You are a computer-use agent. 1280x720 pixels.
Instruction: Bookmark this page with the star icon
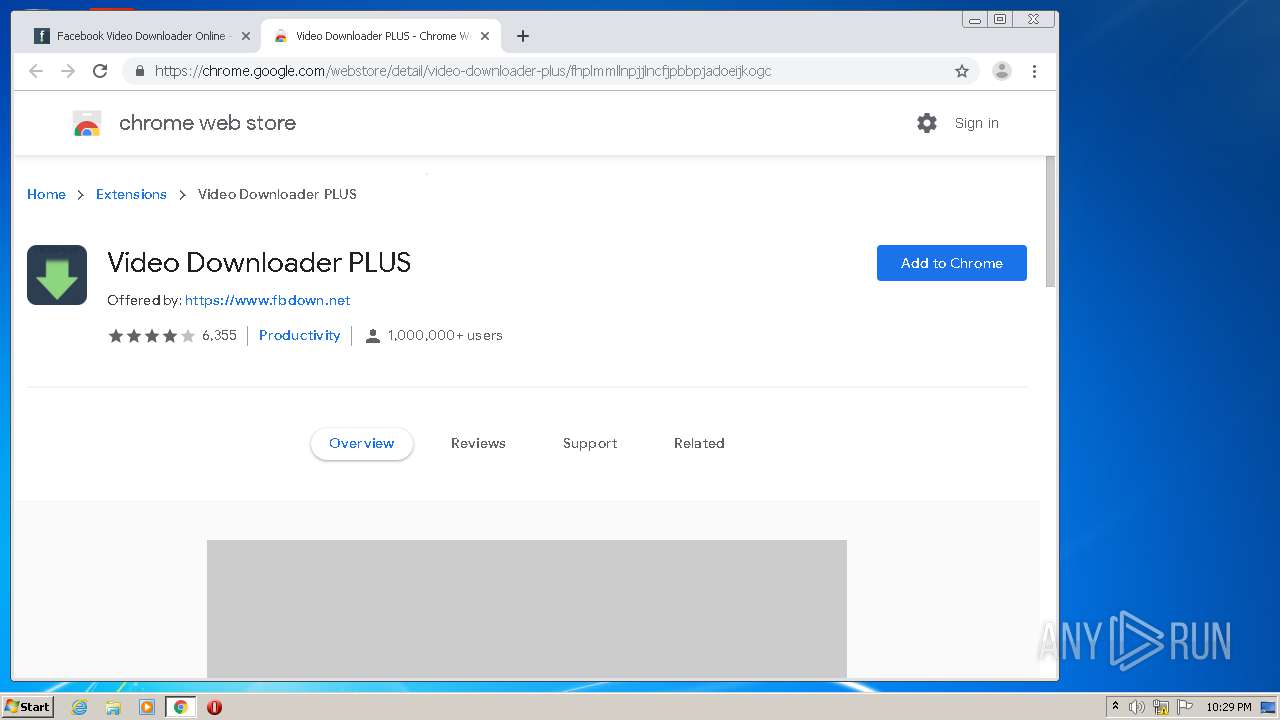[962, 71]
